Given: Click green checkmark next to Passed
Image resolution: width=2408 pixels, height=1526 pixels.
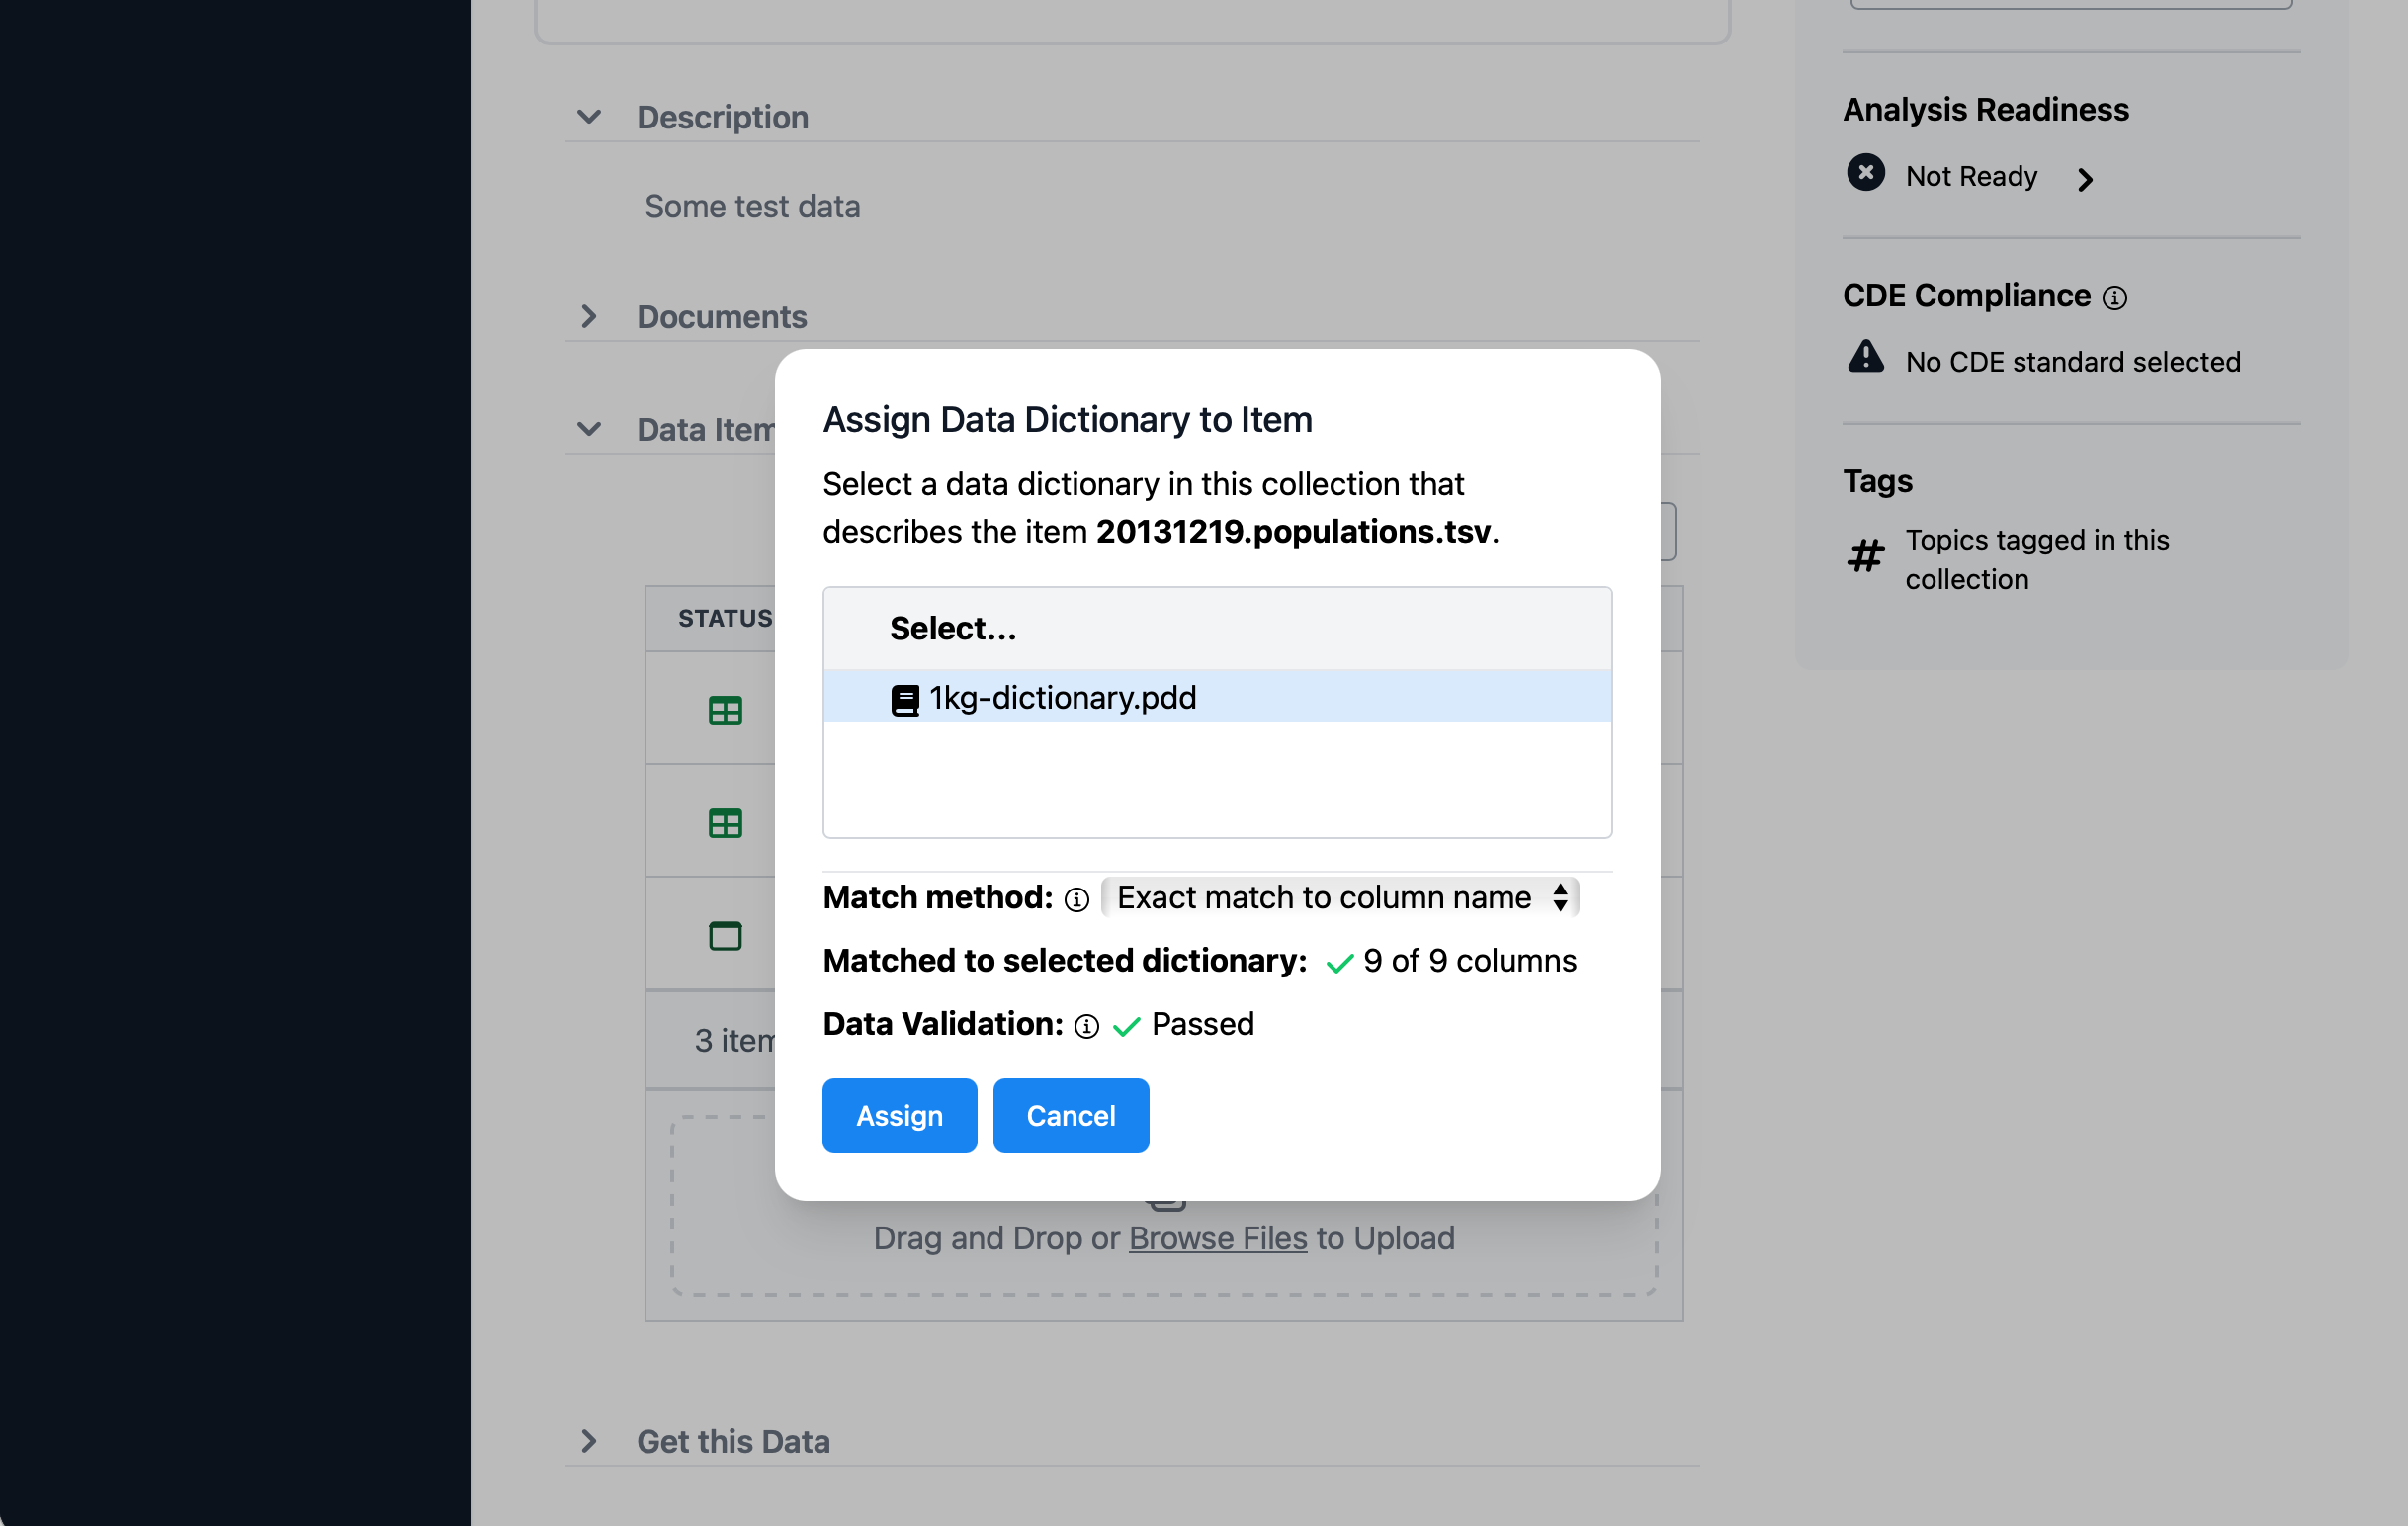Looking at the screenshot, I should pos(1128,1025).
